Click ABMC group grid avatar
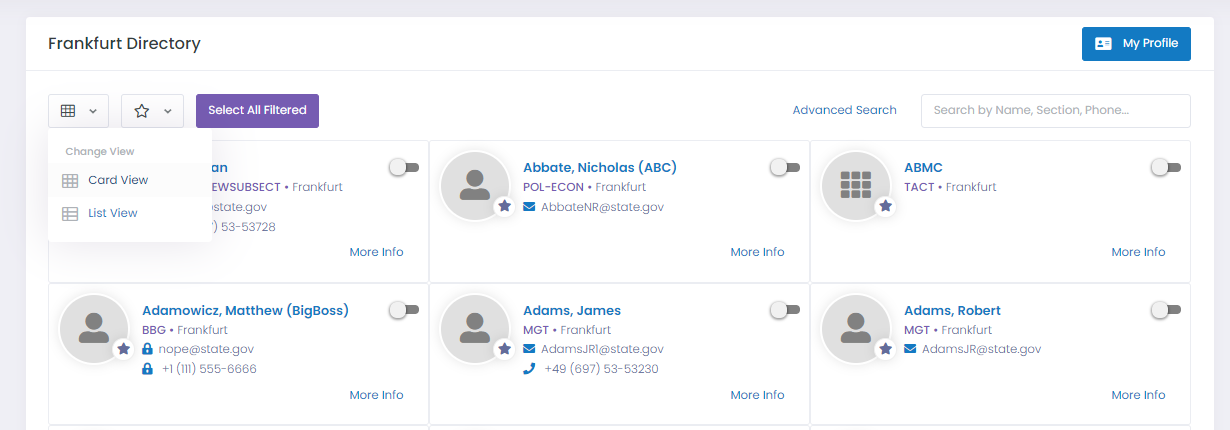 click(x=856, y=186)
